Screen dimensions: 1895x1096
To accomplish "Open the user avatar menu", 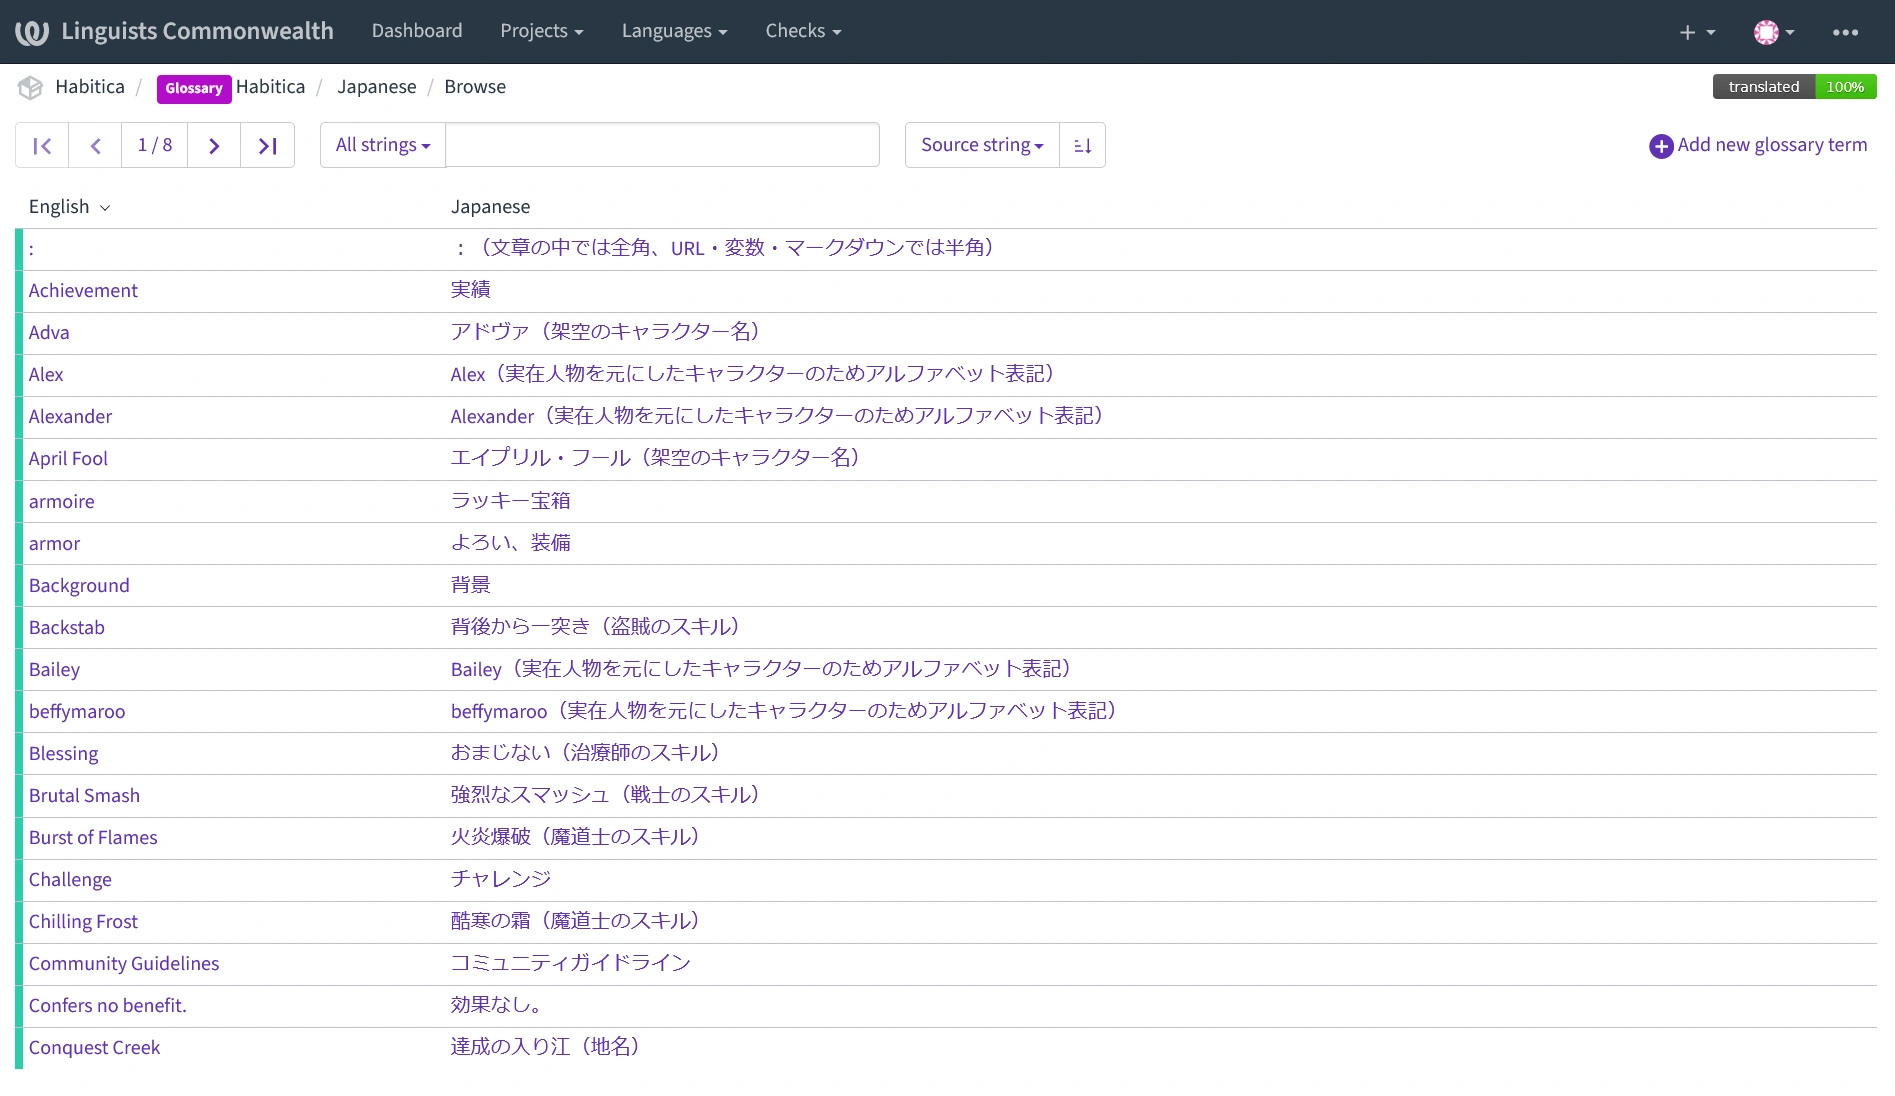I will pyautogui.click(x=1773, y=32).
